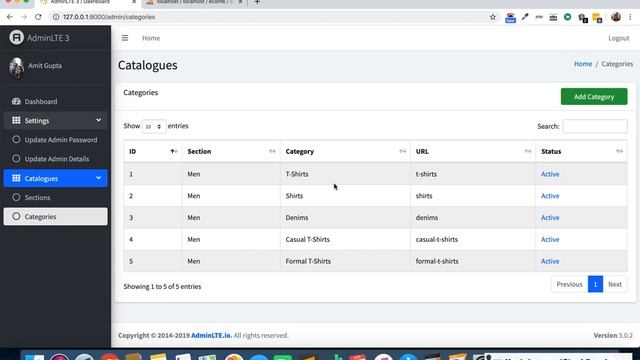Toggle Active status for Formal T-Shirts row
Screen dimensions: 640x360
click(x=550, y=261)
